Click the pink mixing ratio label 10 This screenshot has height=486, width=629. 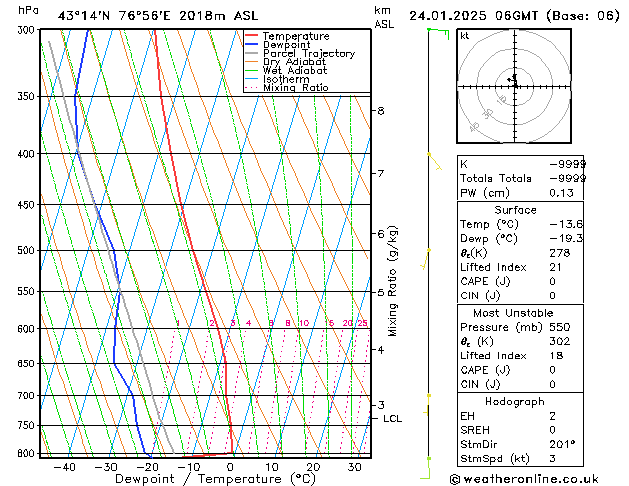304,323
